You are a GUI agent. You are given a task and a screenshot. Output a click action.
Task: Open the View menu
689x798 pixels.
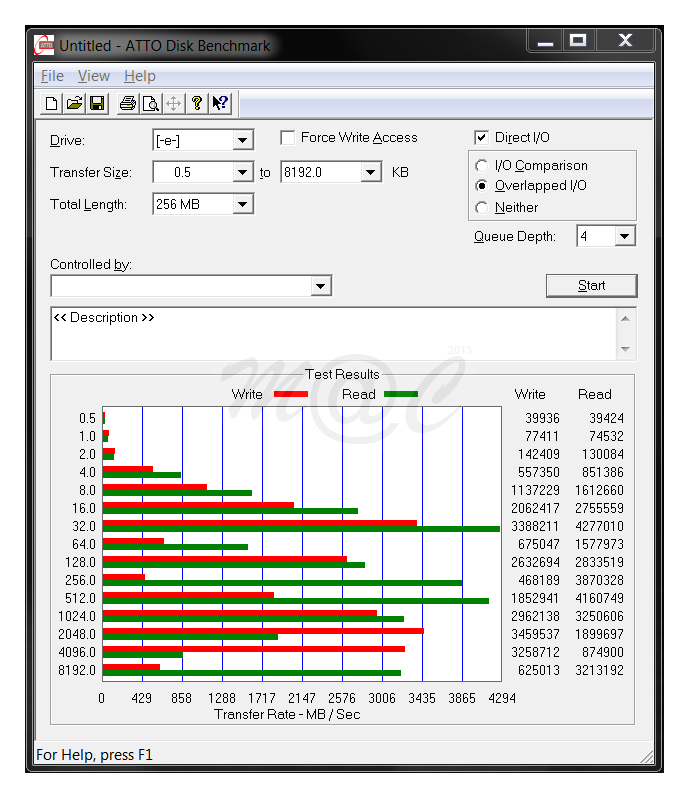click(x=94, y=76)
